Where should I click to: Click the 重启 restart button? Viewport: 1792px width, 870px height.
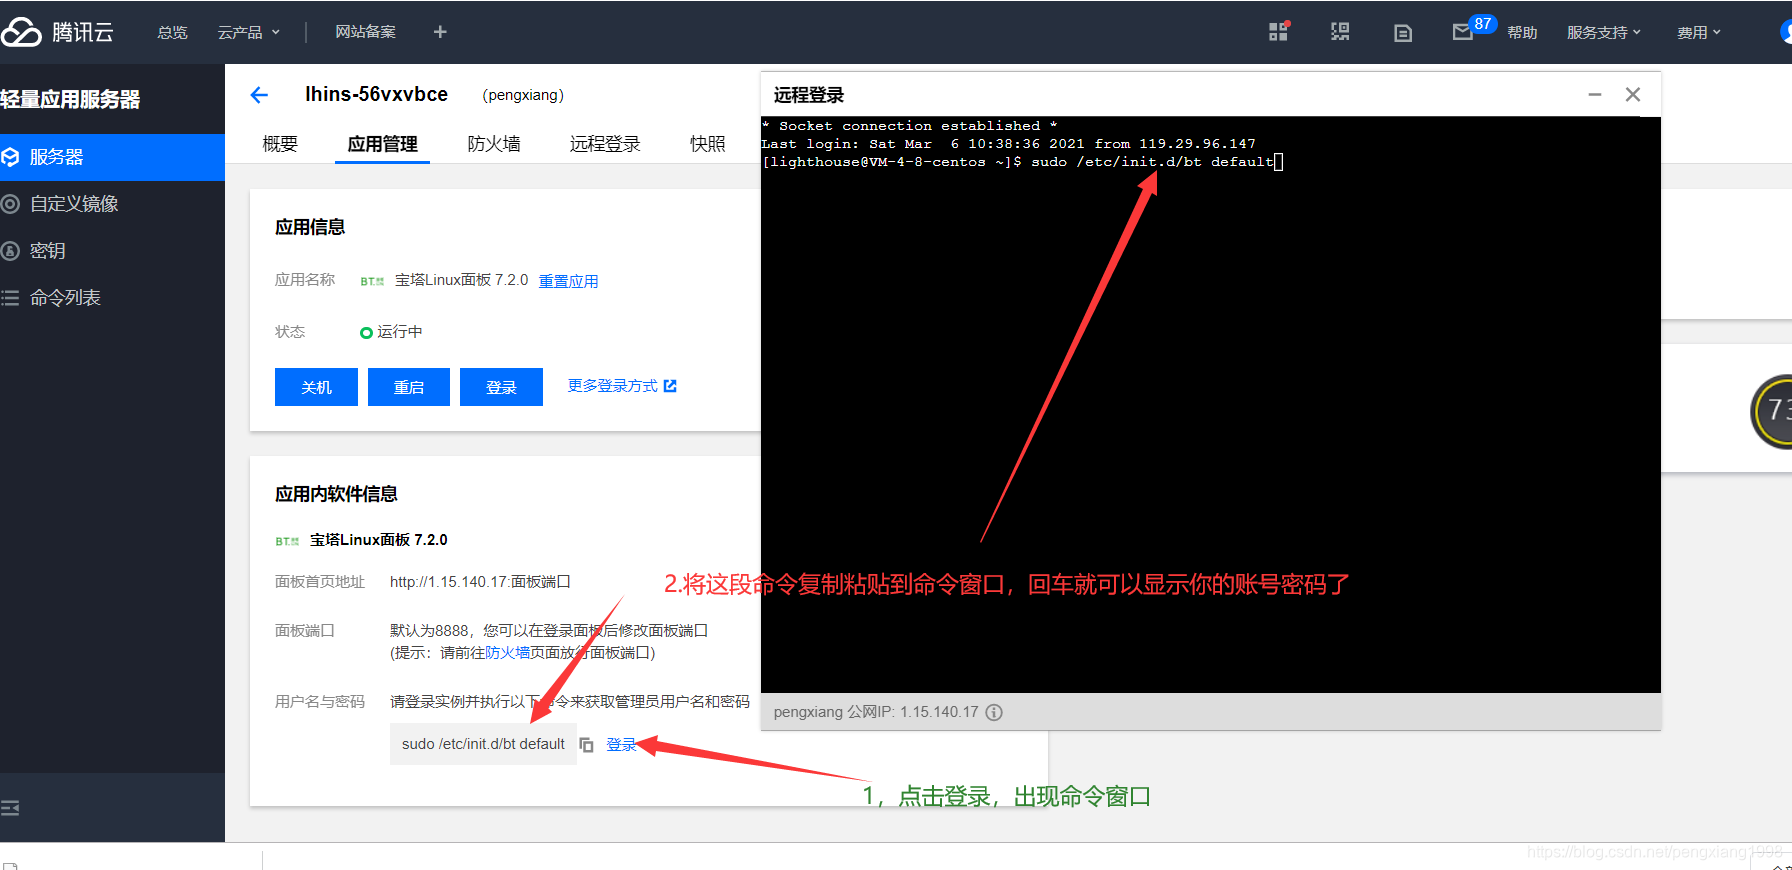pyautogui.click(x=408, y=387)
